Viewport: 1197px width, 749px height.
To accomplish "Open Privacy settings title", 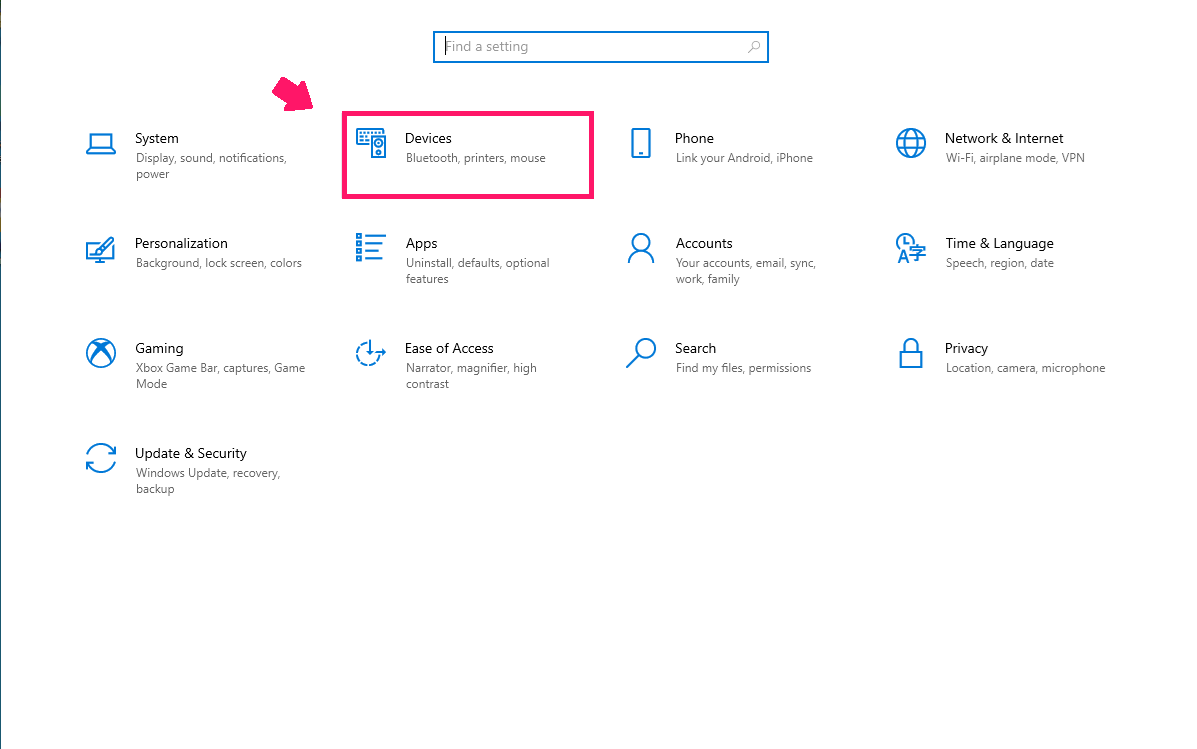I will (x=966, y=349).
